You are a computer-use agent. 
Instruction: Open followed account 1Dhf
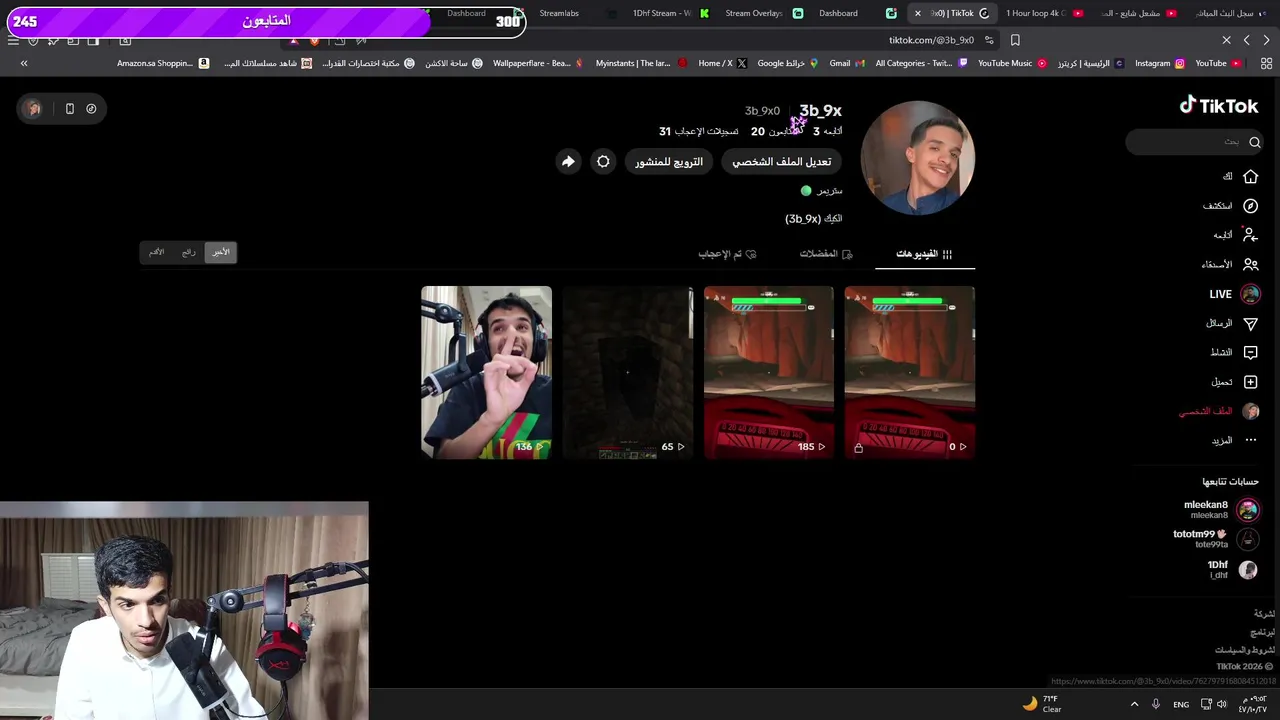point(1232,569)
